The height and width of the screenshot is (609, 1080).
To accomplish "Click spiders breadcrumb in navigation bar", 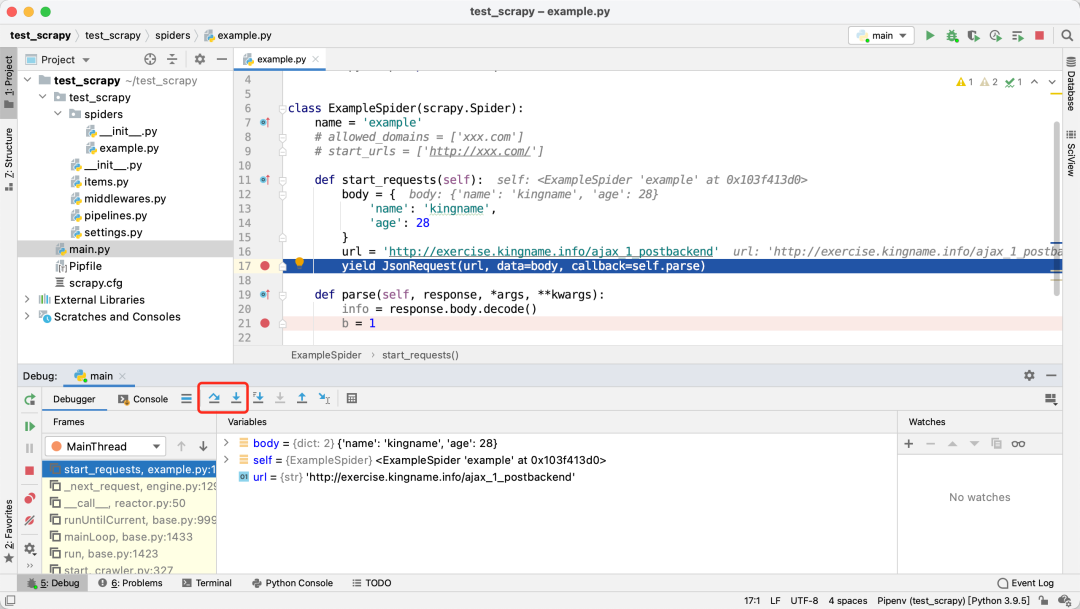I will click(x=172, y=35).
